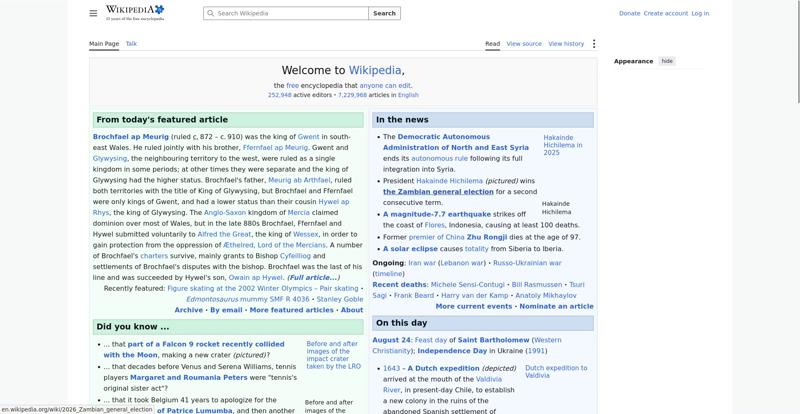The height and width of the screenshot is (414, 800).
Task: Focus the Search Wikipedia input field
Action: [286, 13]
